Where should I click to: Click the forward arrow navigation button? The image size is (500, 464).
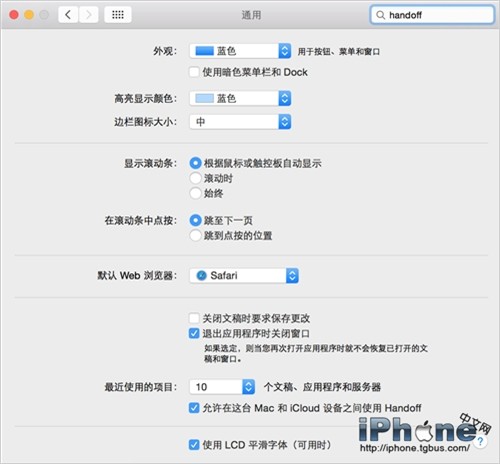88,15
